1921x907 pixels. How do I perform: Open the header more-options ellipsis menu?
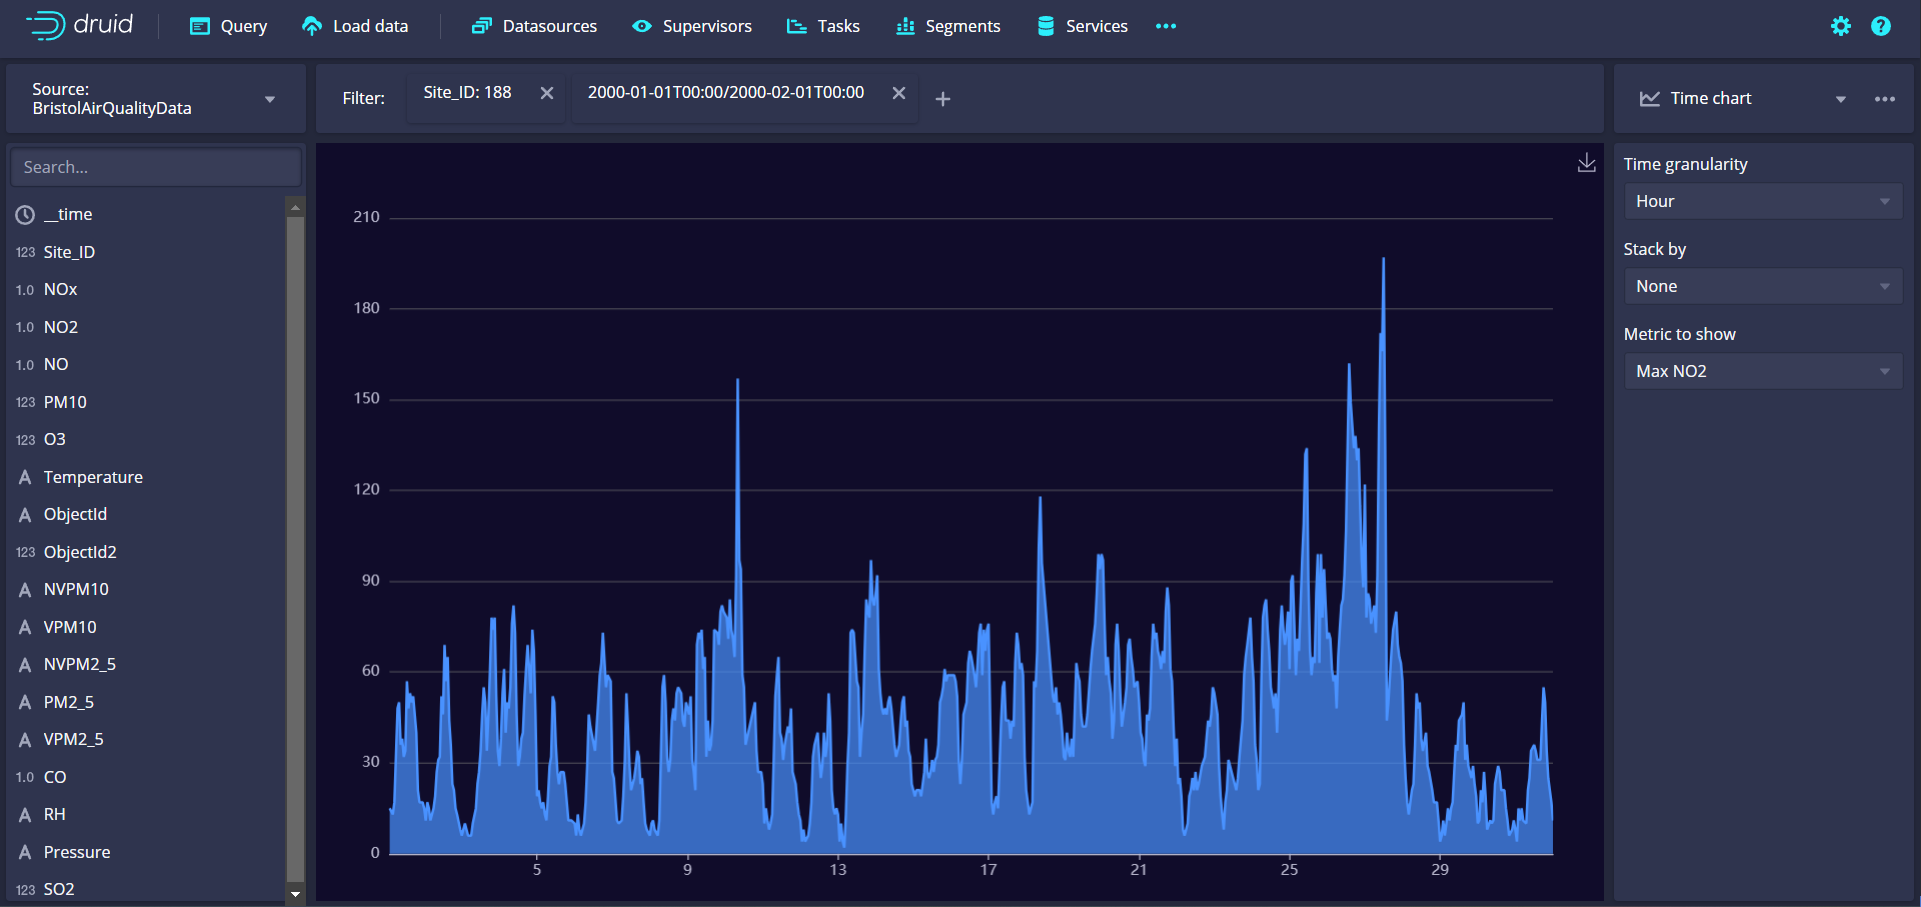click(x=1166, y=26)
